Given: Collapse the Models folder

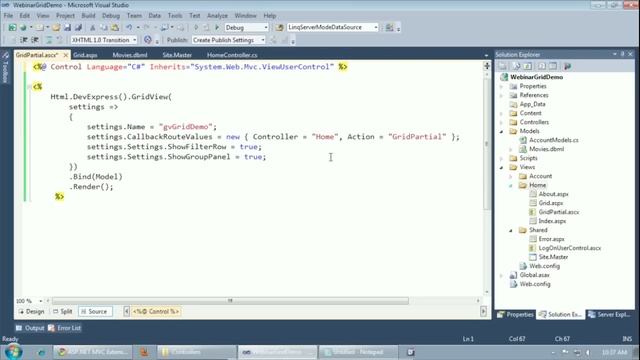Looking at the screenshot, I should coord(502,131).
